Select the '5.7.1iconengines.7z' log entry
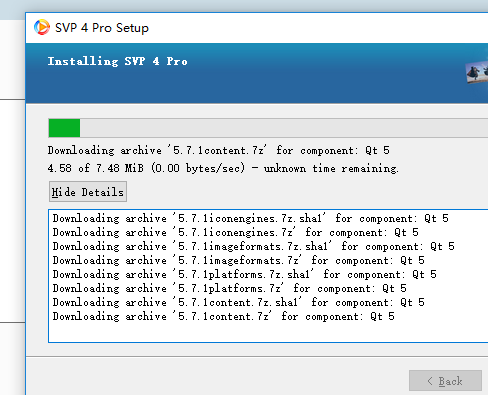 click(236, 232)
